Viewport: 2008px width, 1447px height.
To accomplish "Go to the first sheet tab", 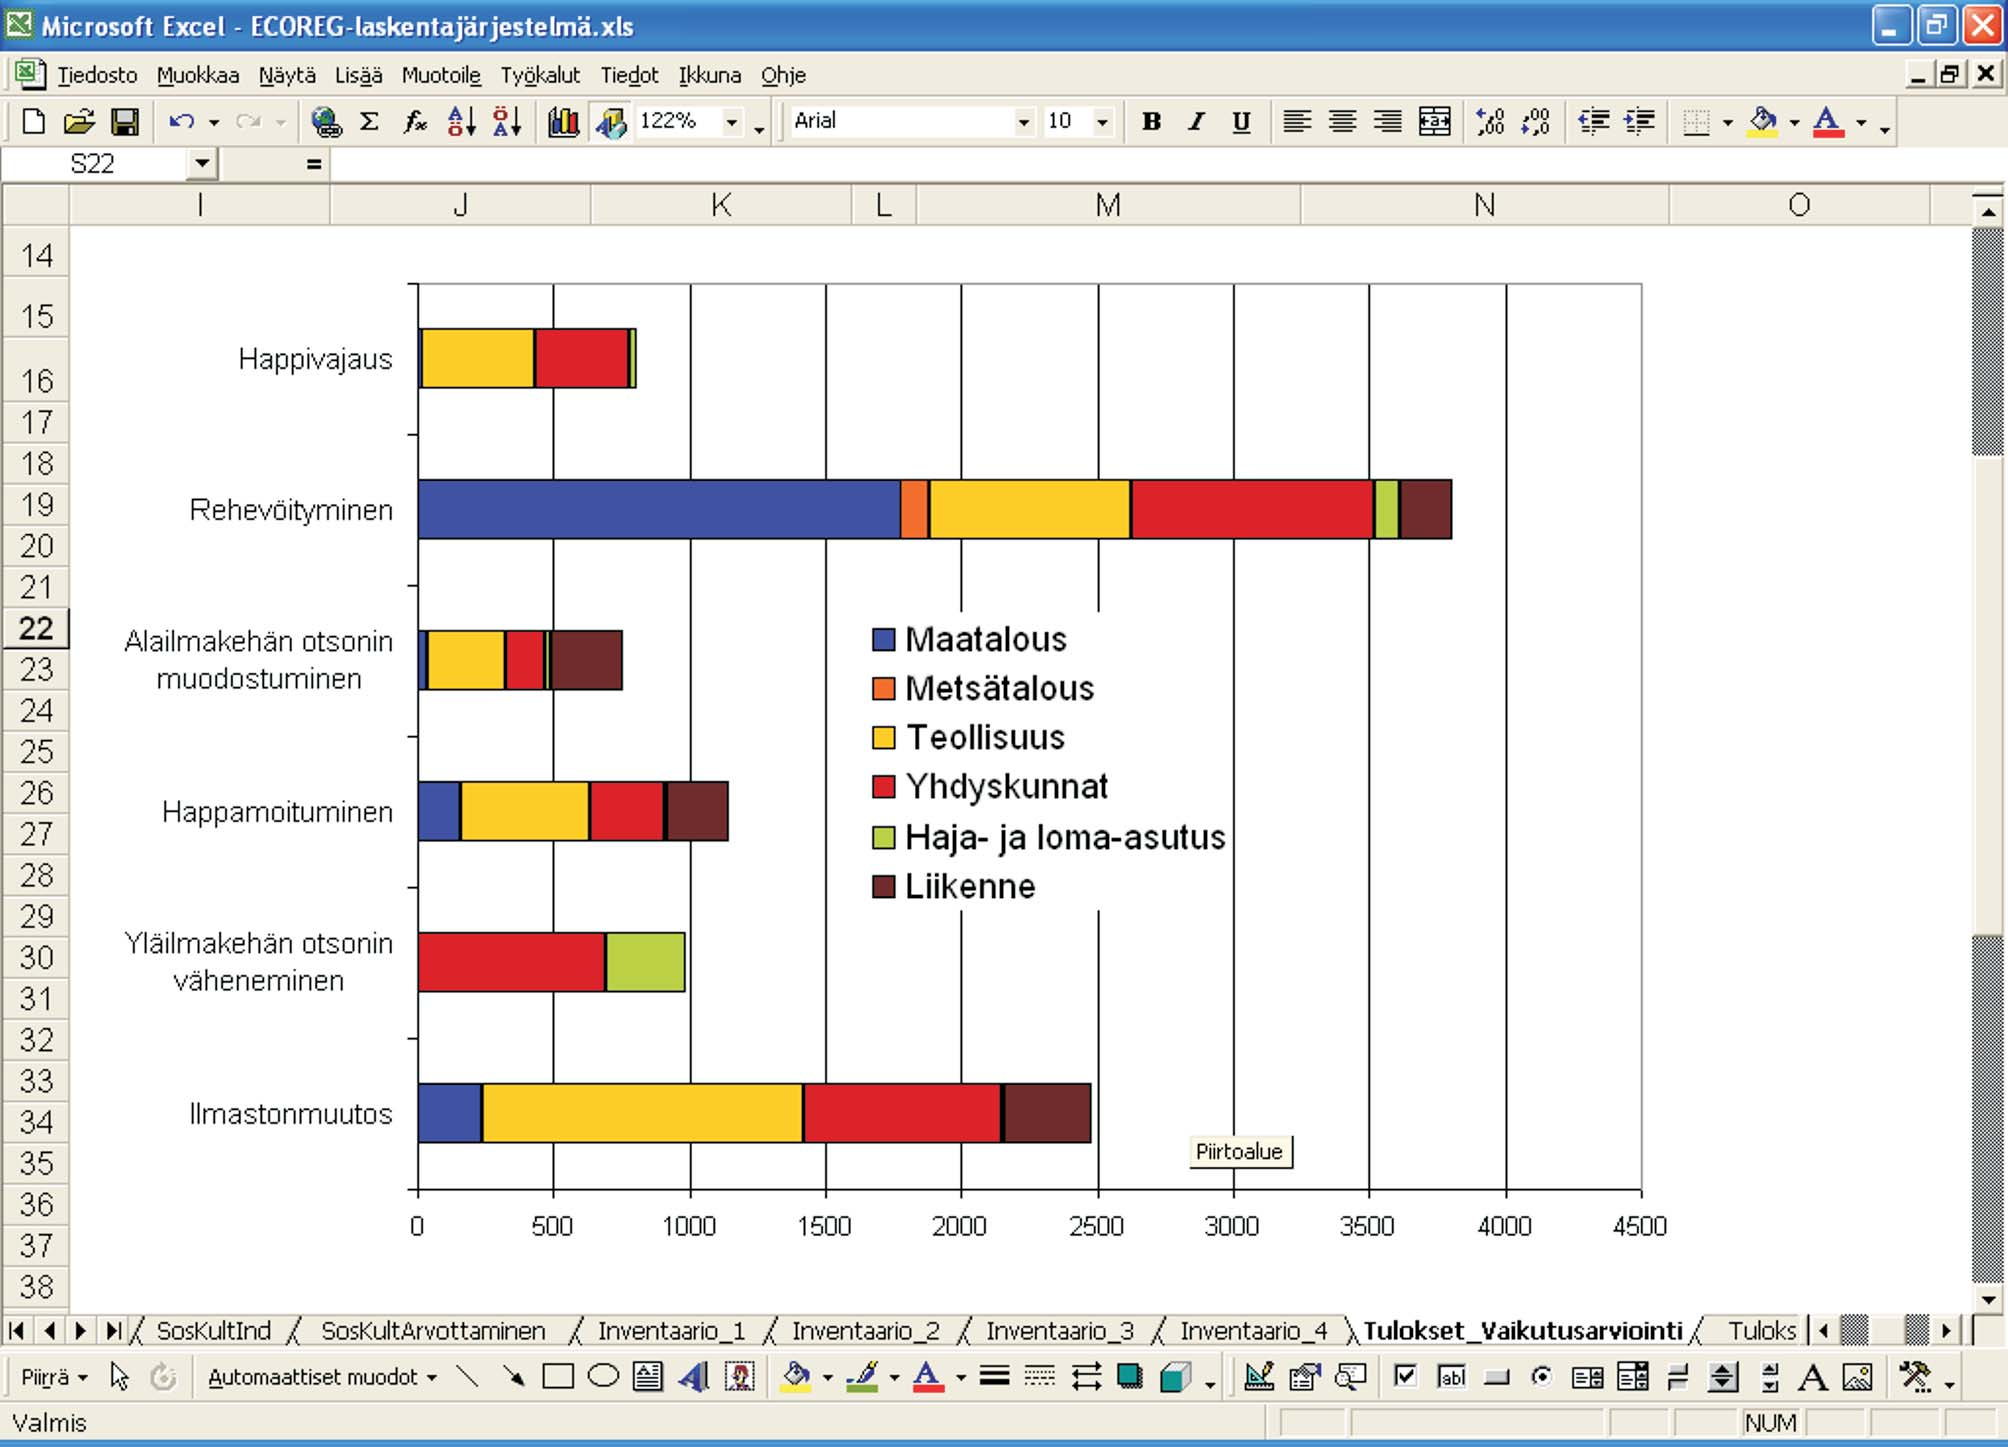I will coord(16,1331).
